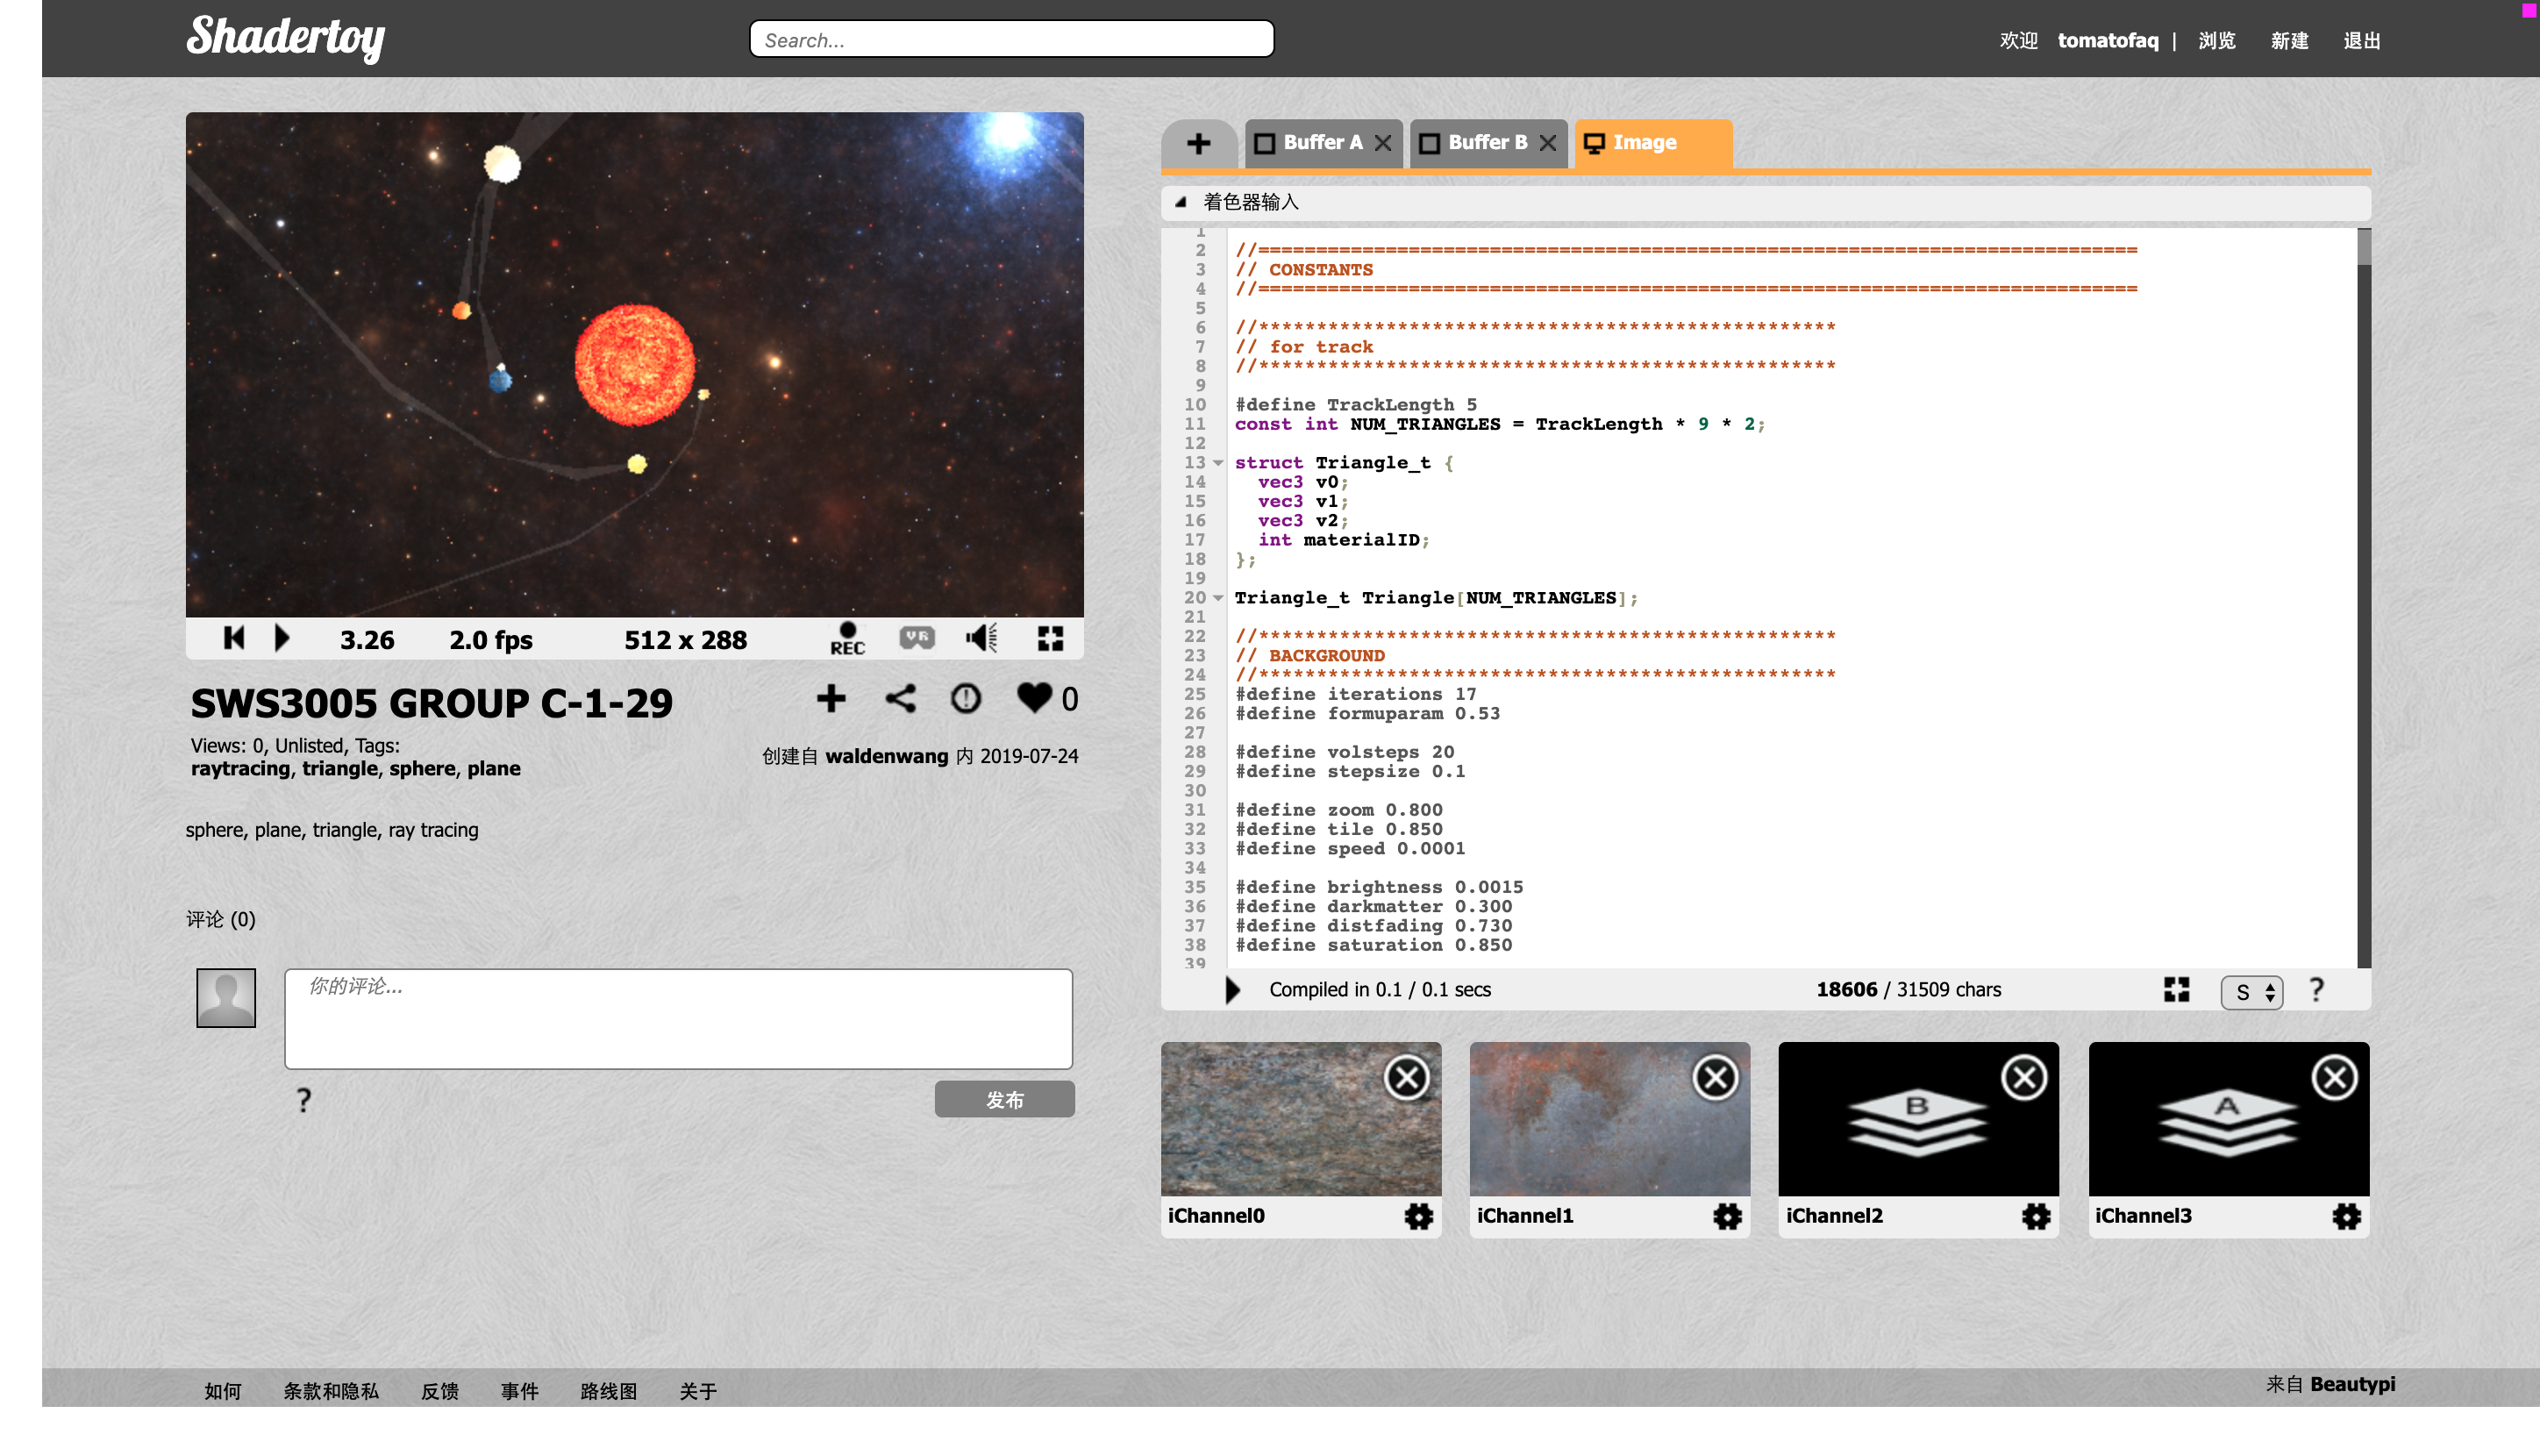Open the font size S dropdown

(2251, 992)
